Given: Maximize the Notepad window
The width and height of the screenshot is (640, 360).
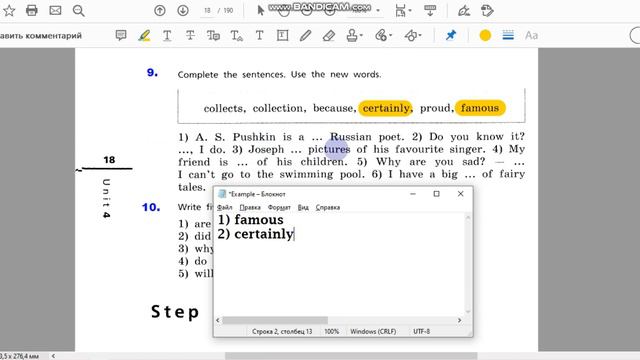Looking at the screenshot, I should point(436,194).
